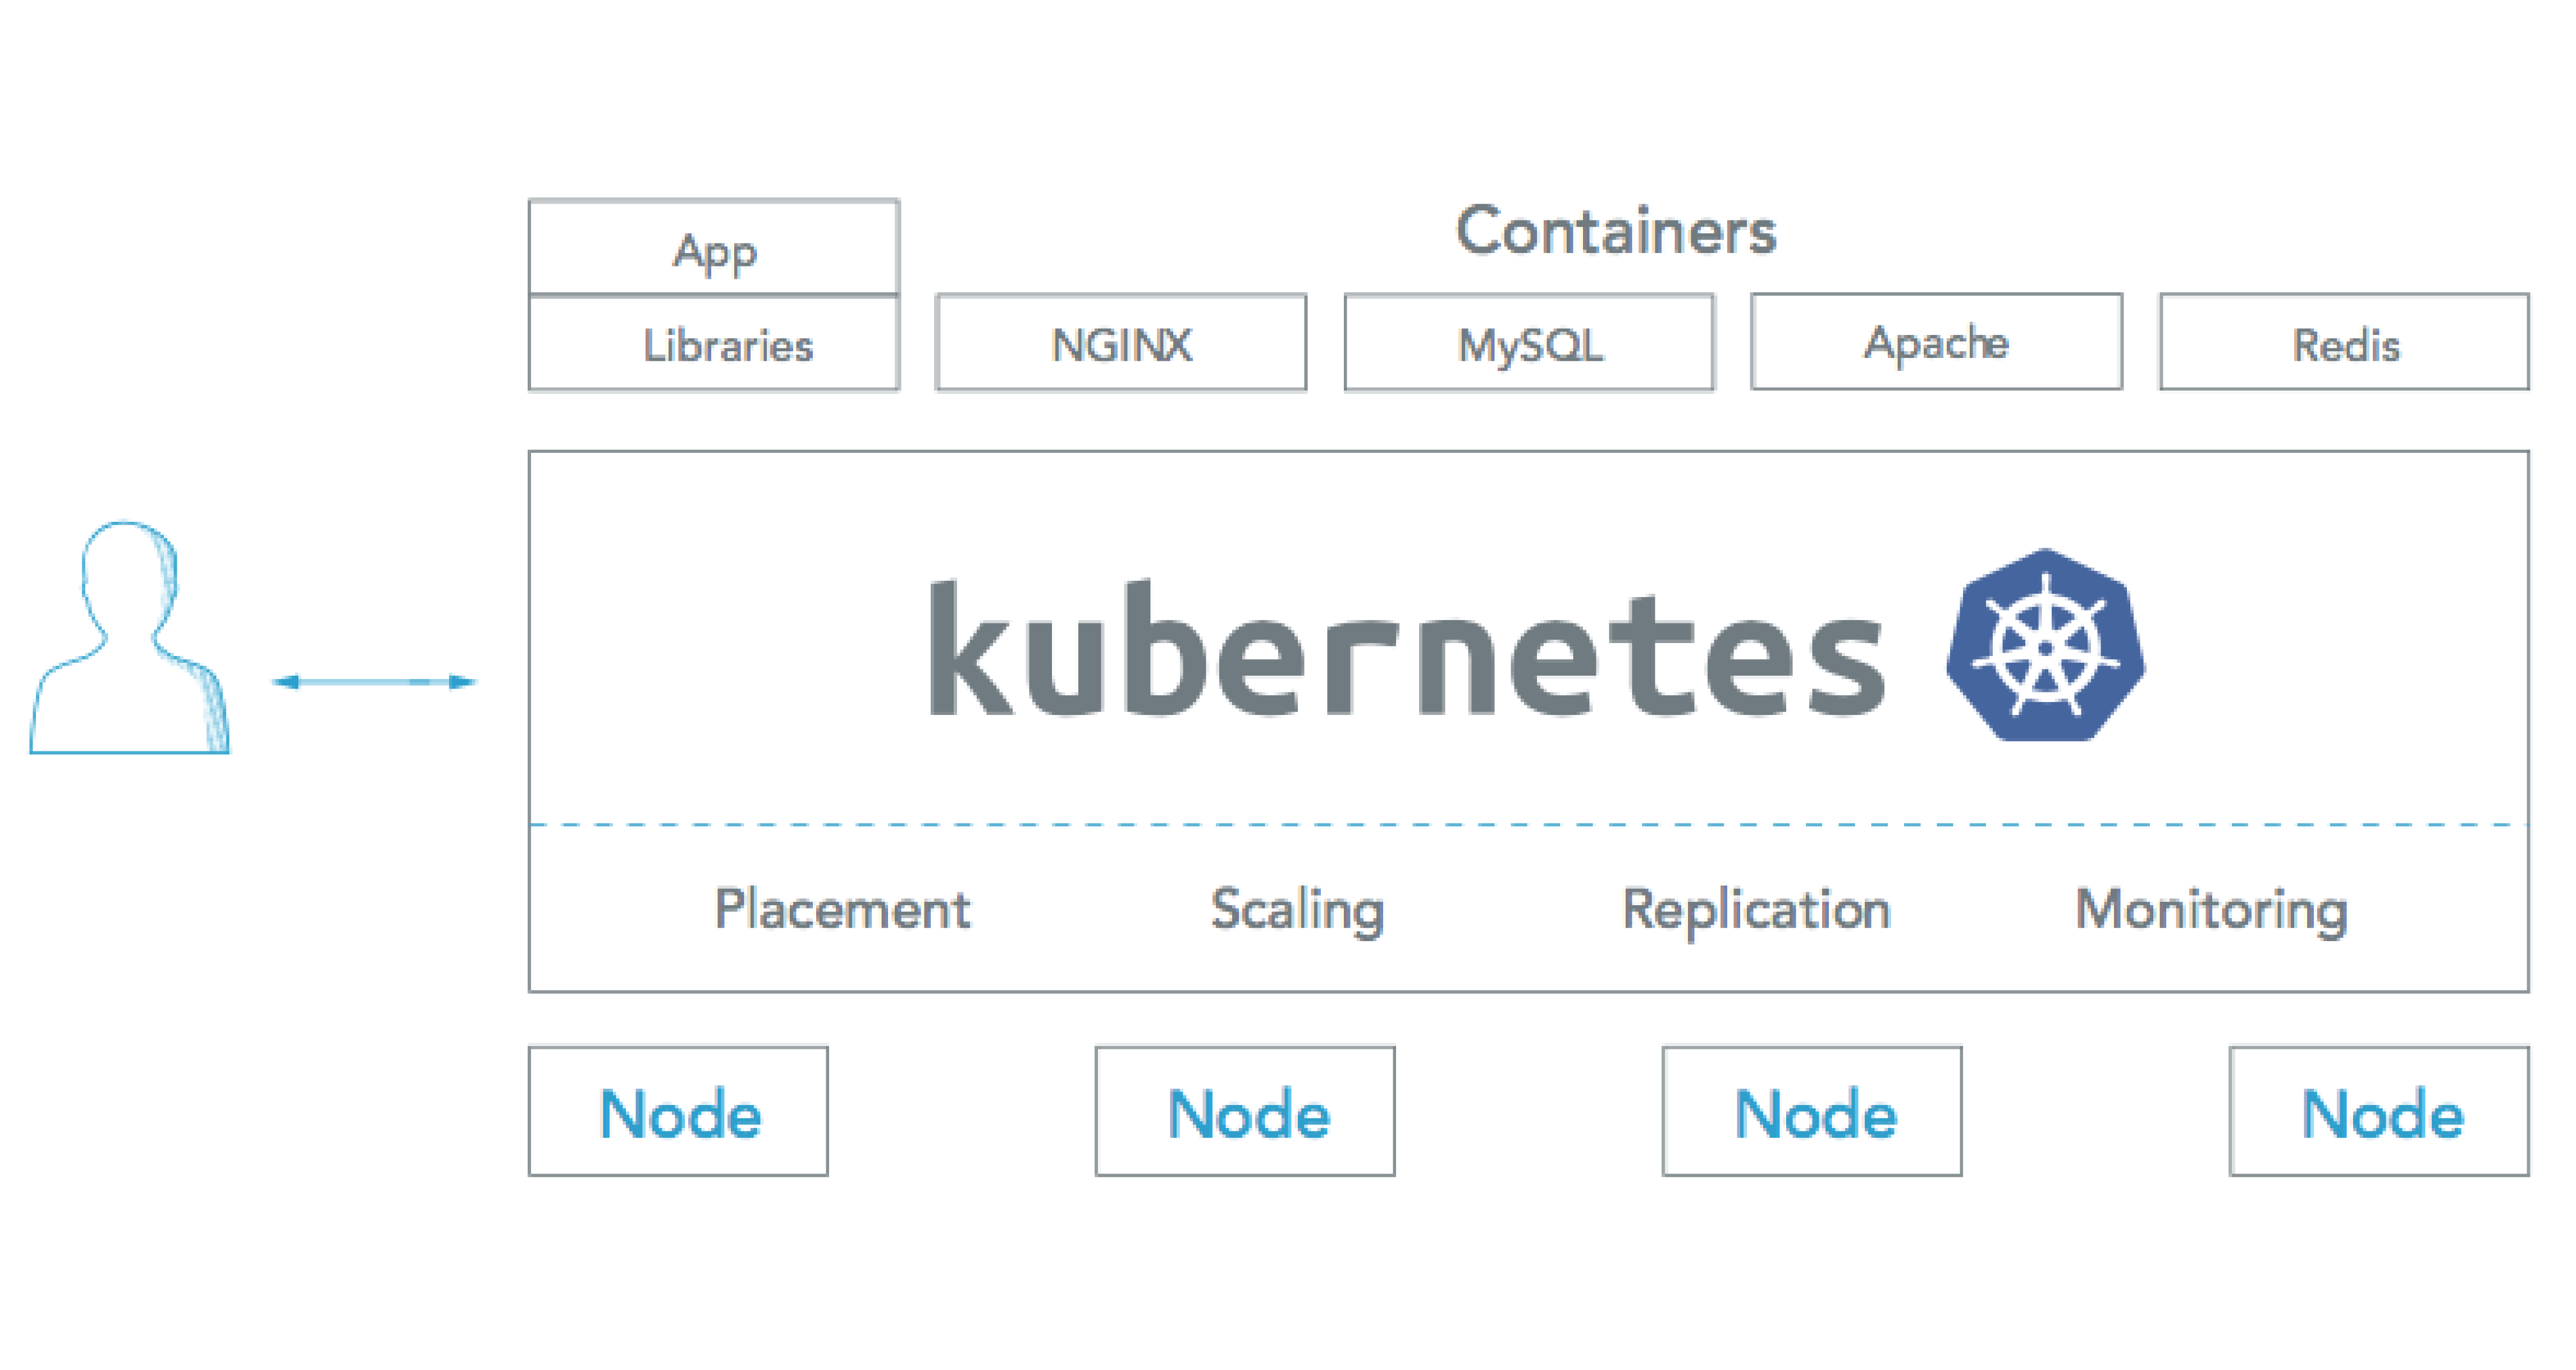Viewport: 2576px width, 1370px height.
Task: Click the NGINX container box
Action: tap(1121, 343)
